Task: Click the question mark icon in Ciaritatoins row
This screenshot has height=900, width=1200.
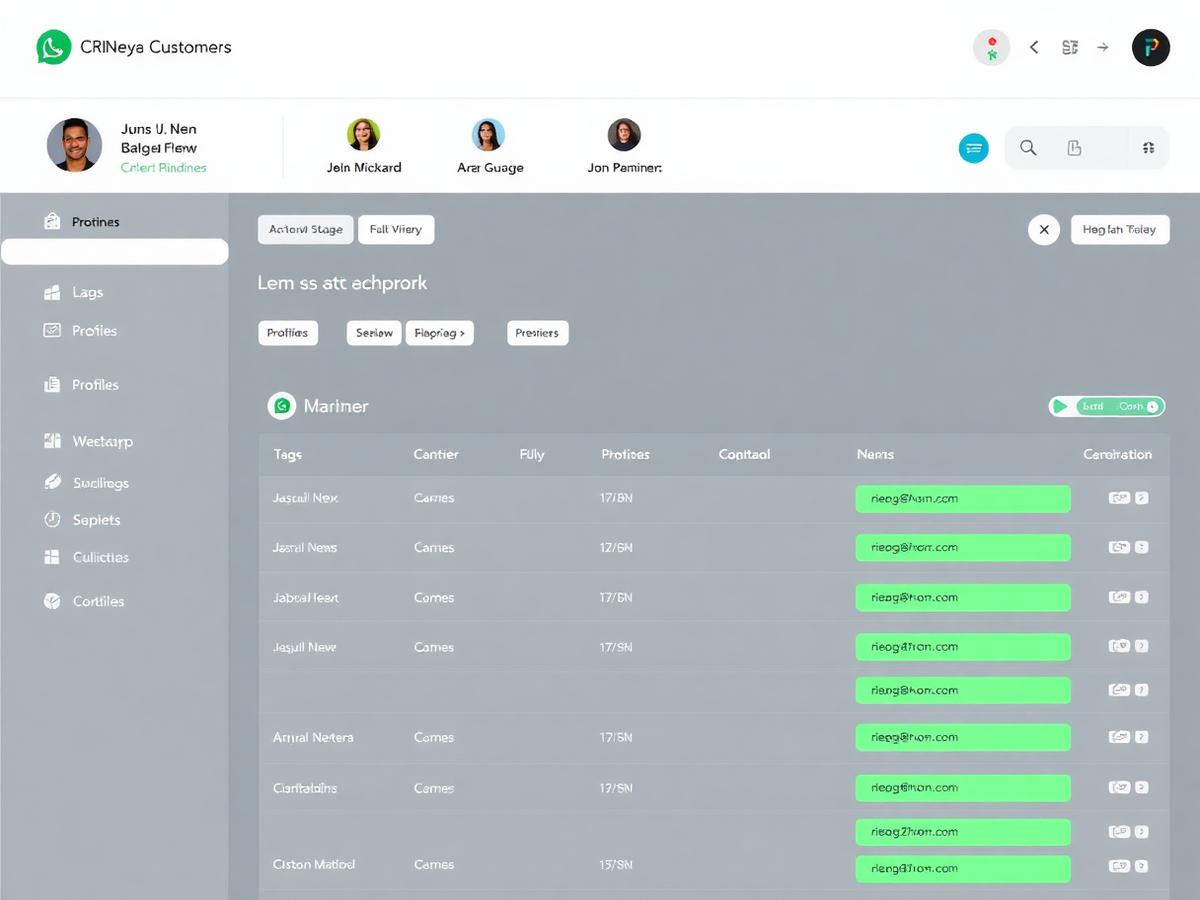Action: pos(1142,787)
